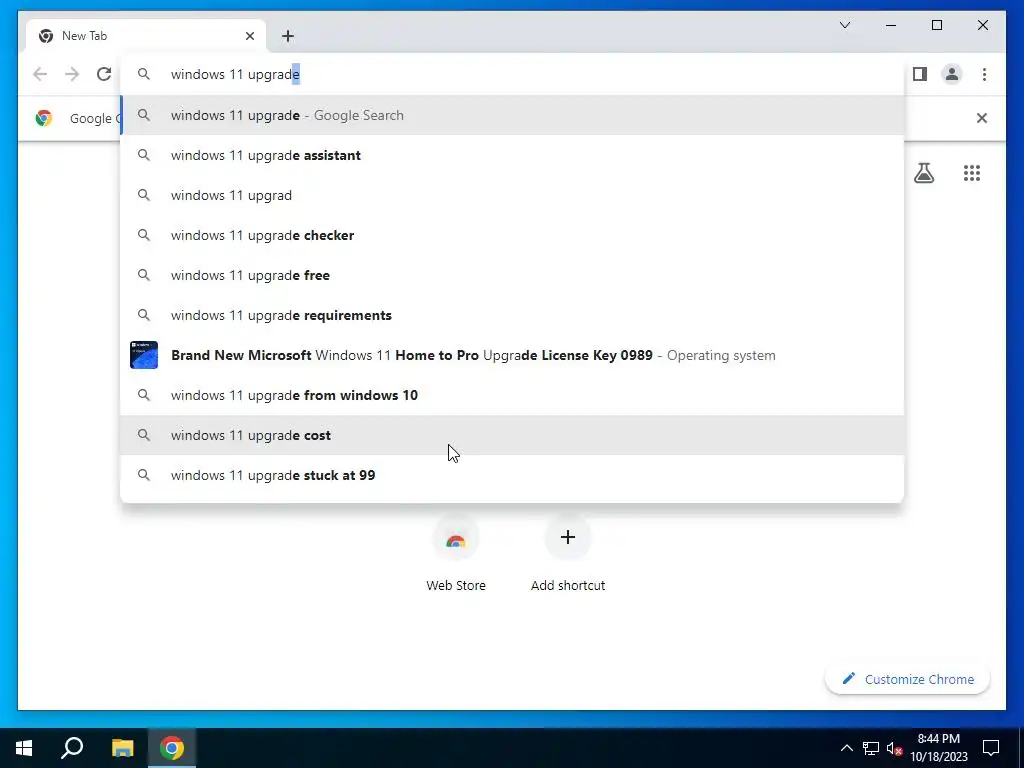Select 'windows 11 upgrade requirements' suggestion
Screen dimensions: 1024x768
(512, 315)
